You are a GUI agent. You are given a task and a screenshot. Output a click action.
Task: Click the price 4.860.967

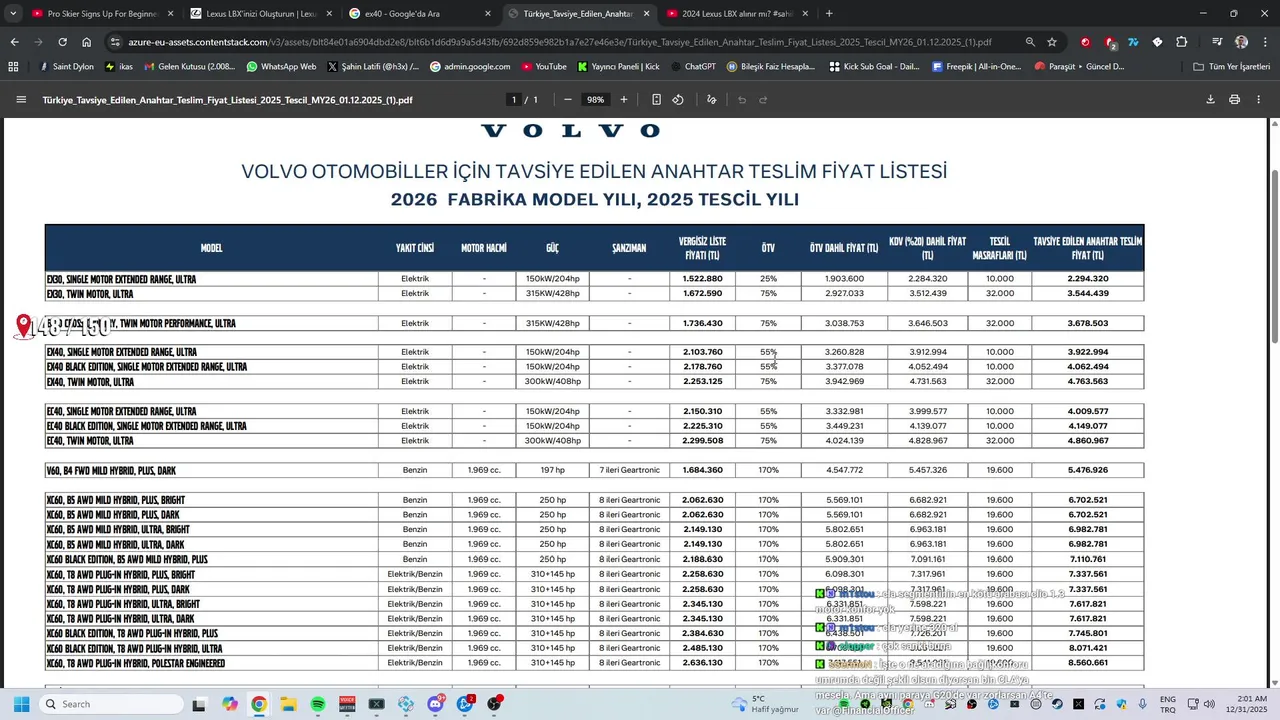(x=1087, y=441)
